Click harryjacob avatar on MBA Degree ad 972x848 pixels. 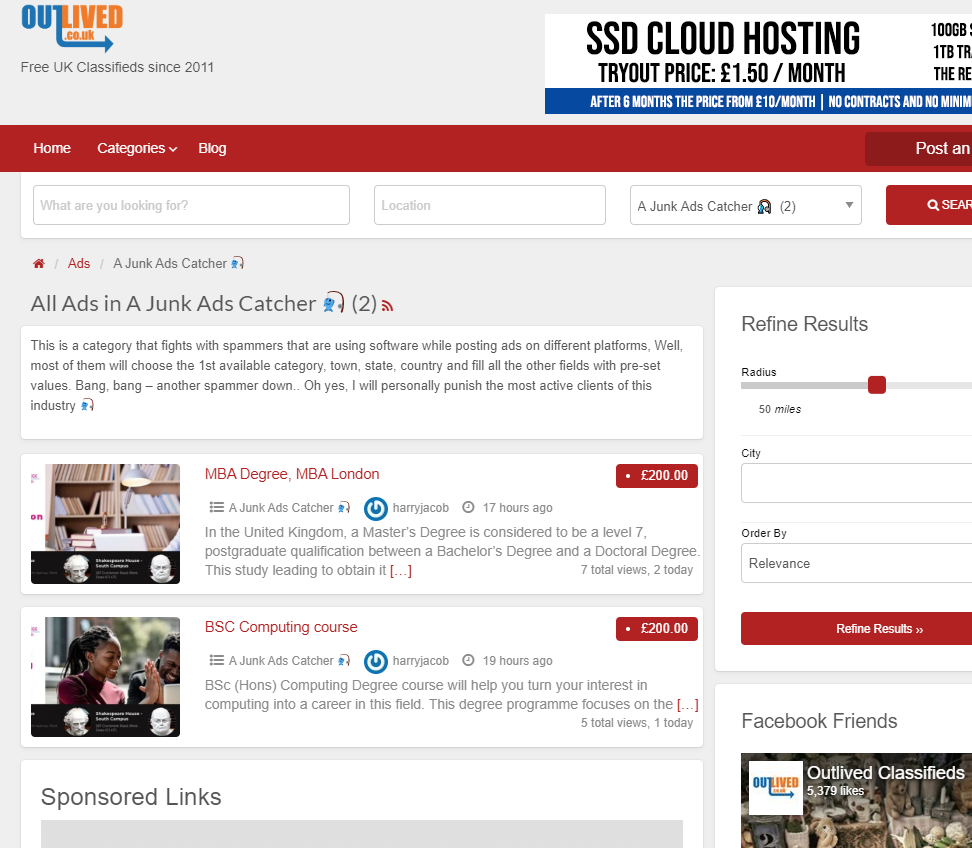tap(376, 508)
